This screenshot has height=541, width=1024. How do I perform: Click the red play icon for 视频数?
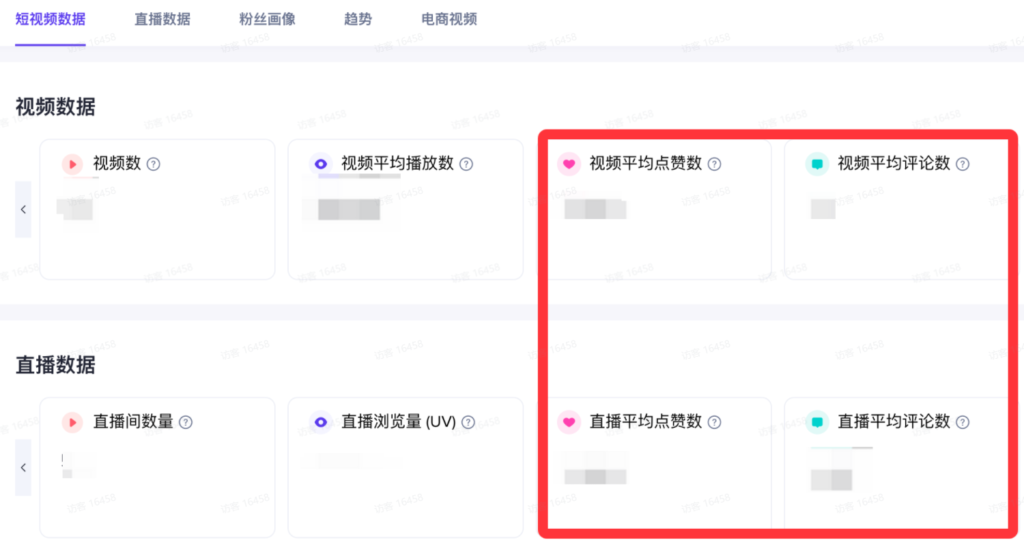(x=72, y=164)
